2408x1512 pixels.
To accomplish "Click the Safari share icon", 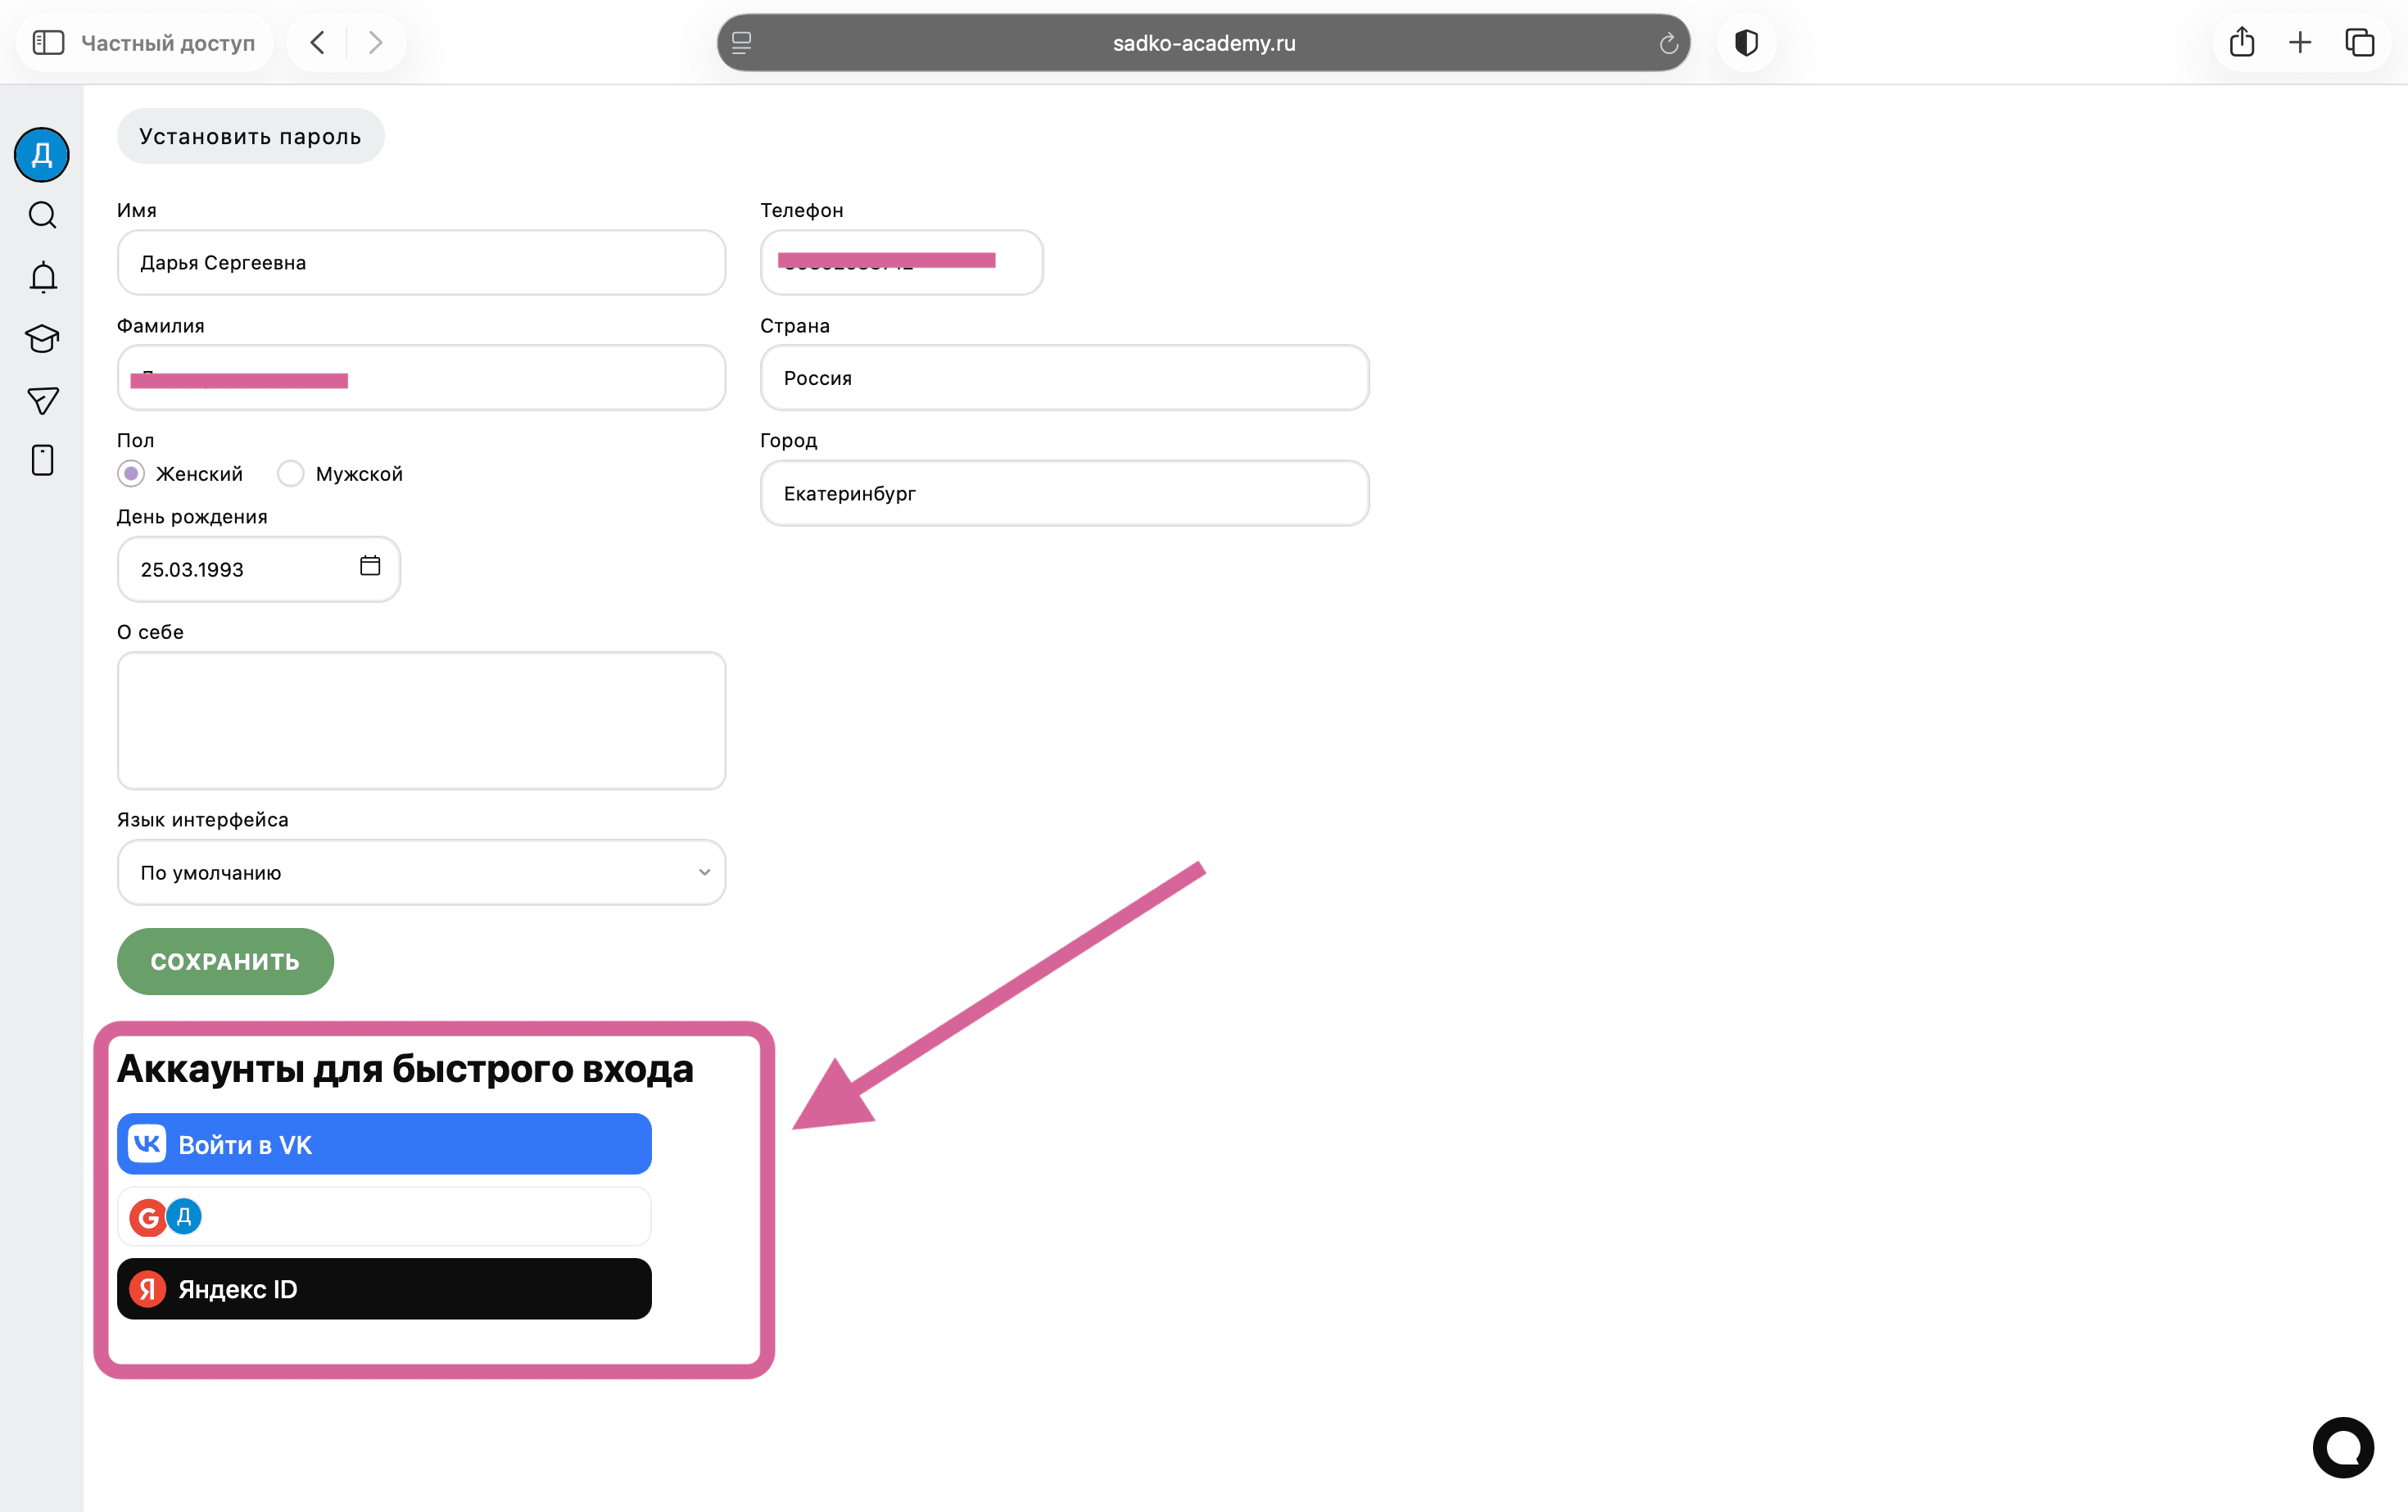I will 2242,43.
